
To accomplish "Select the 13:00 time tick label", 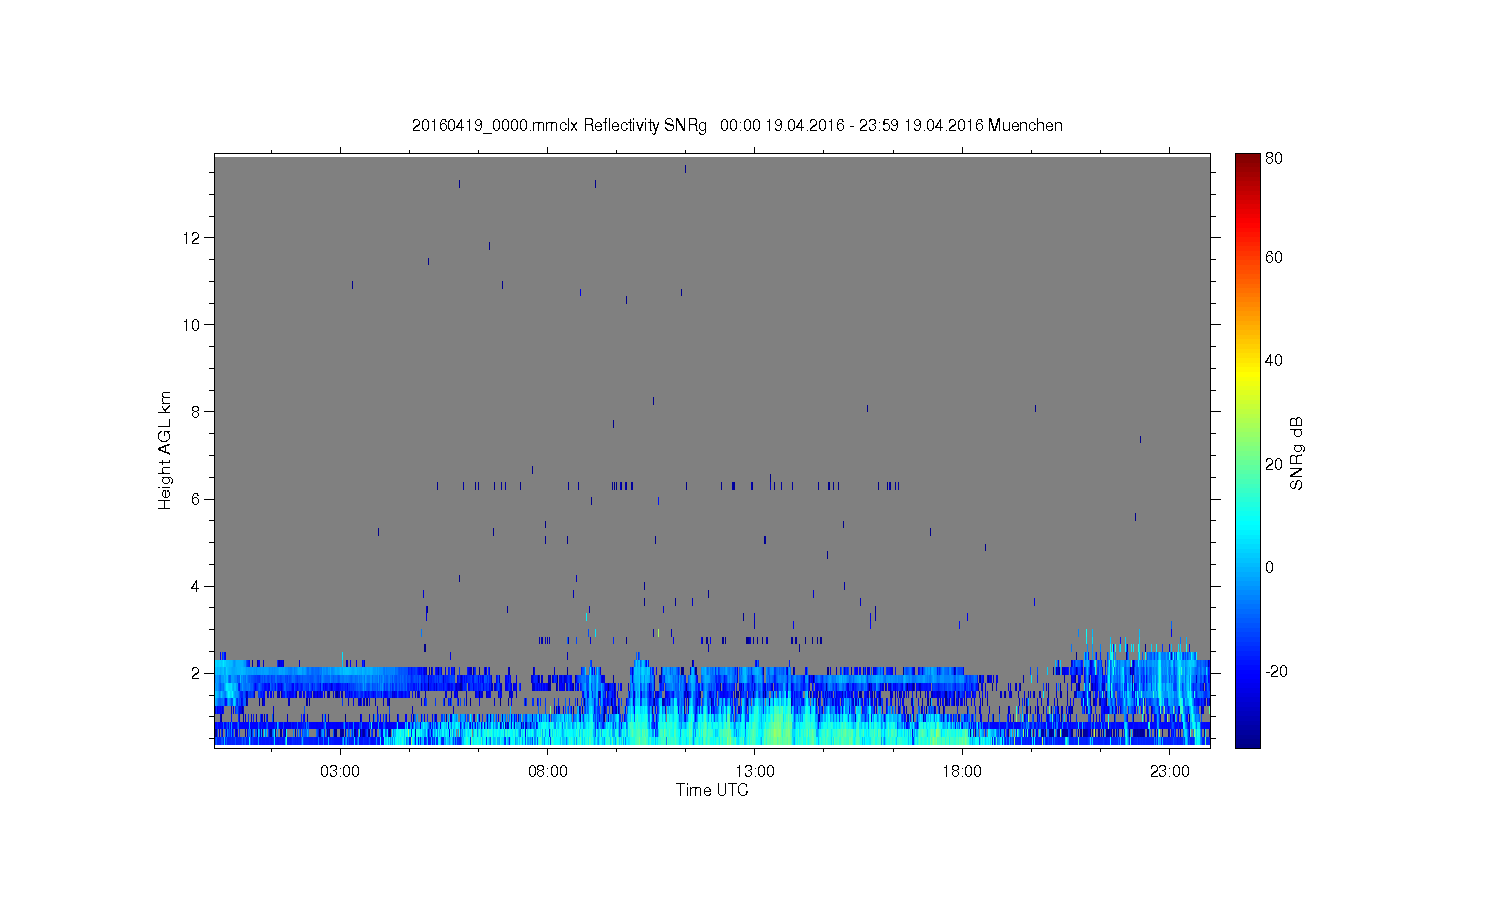I will [755, 772].
